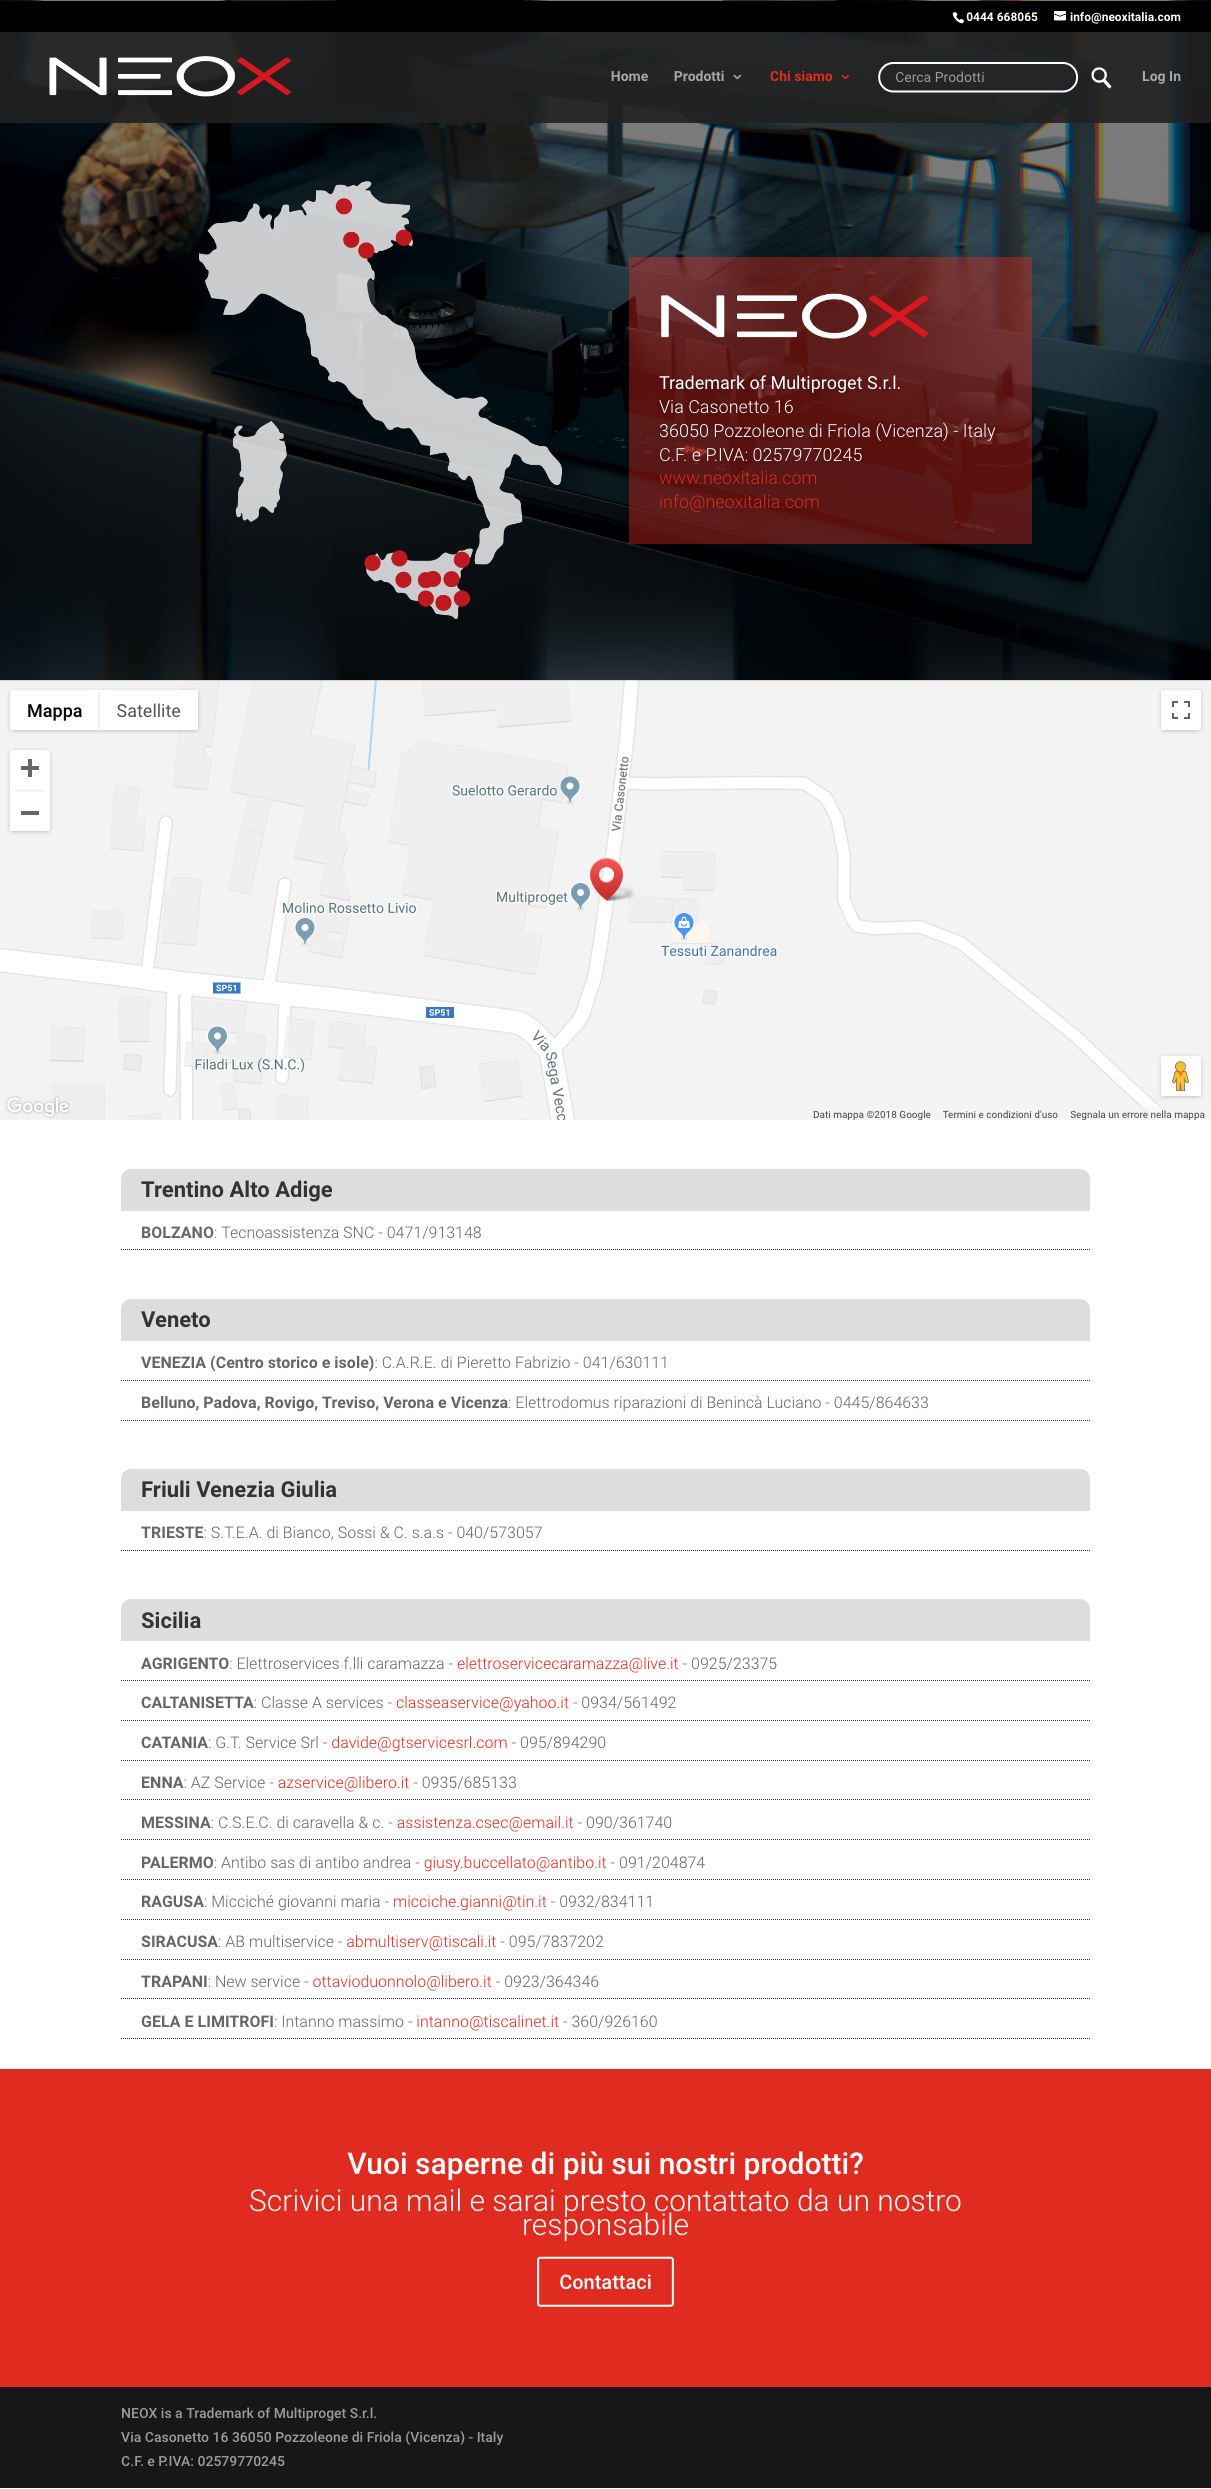Email davide@gtservicesrl.com

419,1743
